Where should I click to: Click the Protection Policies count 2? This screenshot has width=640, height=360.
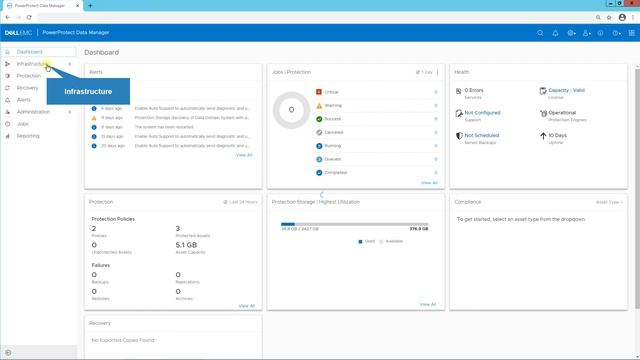coord(94,229)
